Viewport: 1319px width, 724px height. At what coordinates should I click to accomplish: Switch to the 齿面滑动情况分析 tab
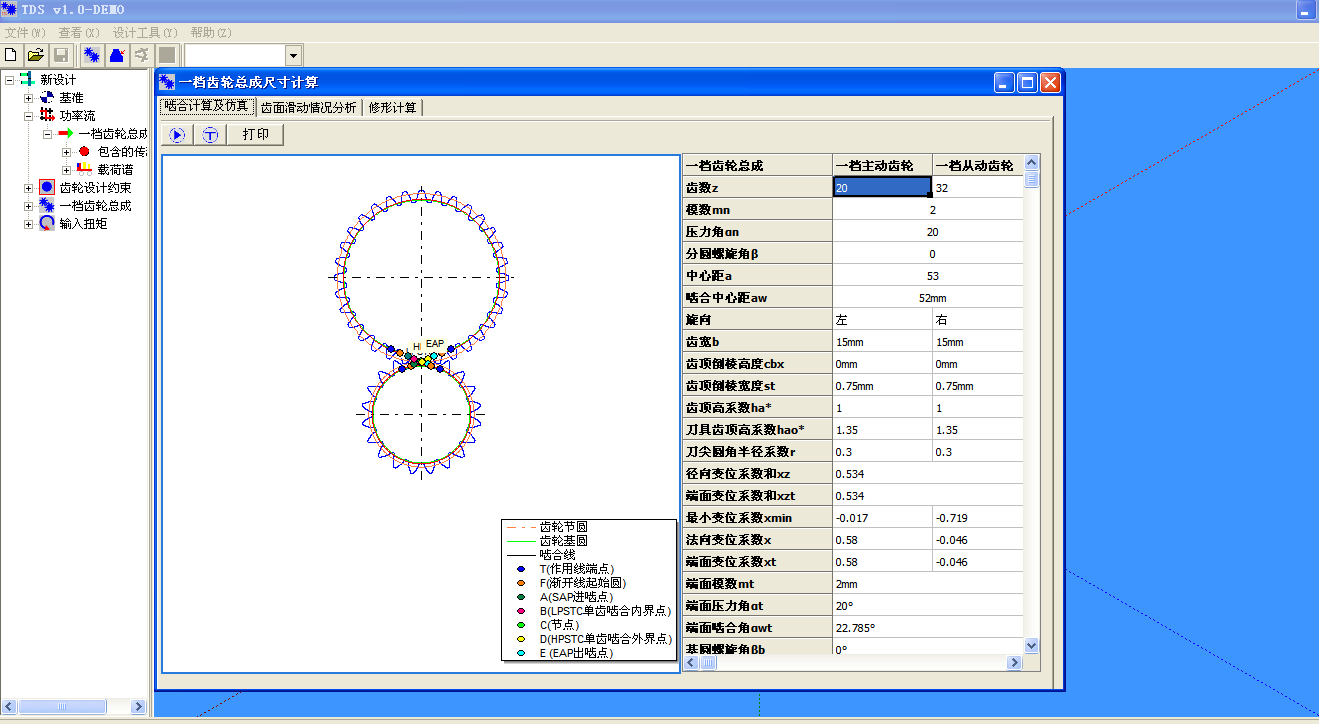308,107
